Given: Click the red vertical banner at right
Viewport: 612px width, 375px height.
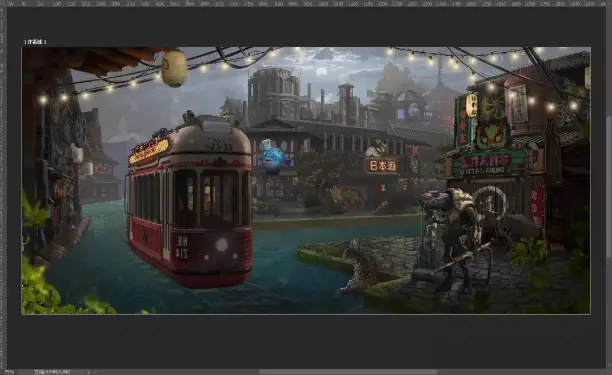Looking at the screenshot, I should point(537,208).
